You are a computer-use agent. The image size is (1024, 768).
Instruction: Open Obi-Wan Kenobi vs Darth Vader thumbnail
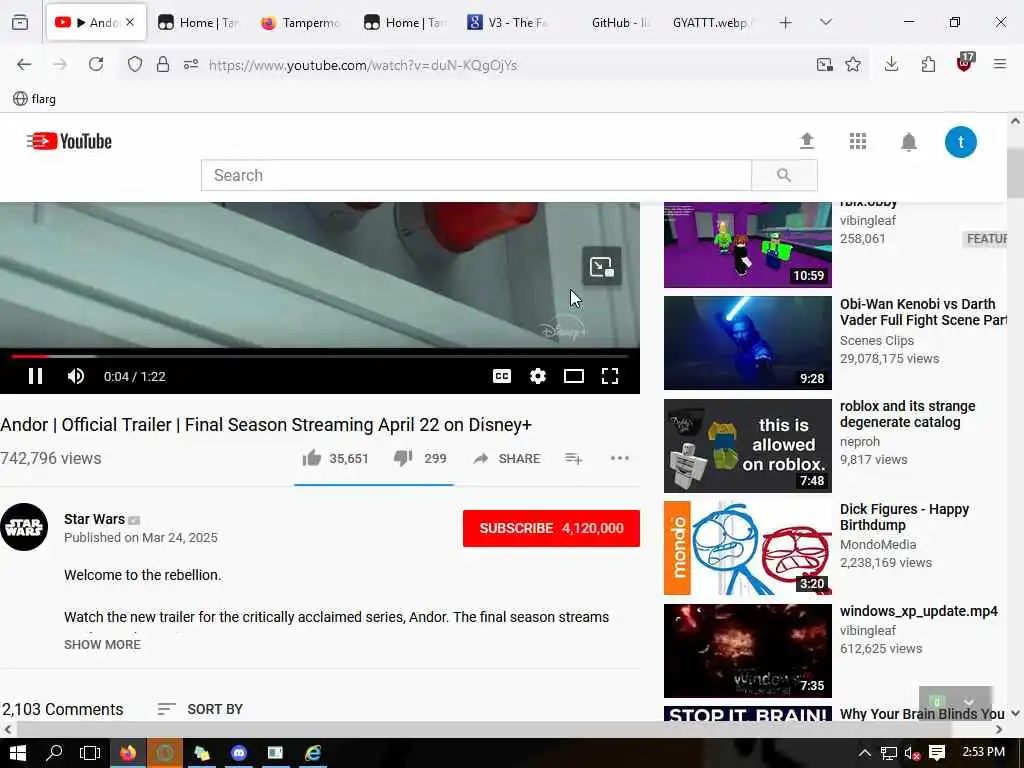(x=748, y=343)
